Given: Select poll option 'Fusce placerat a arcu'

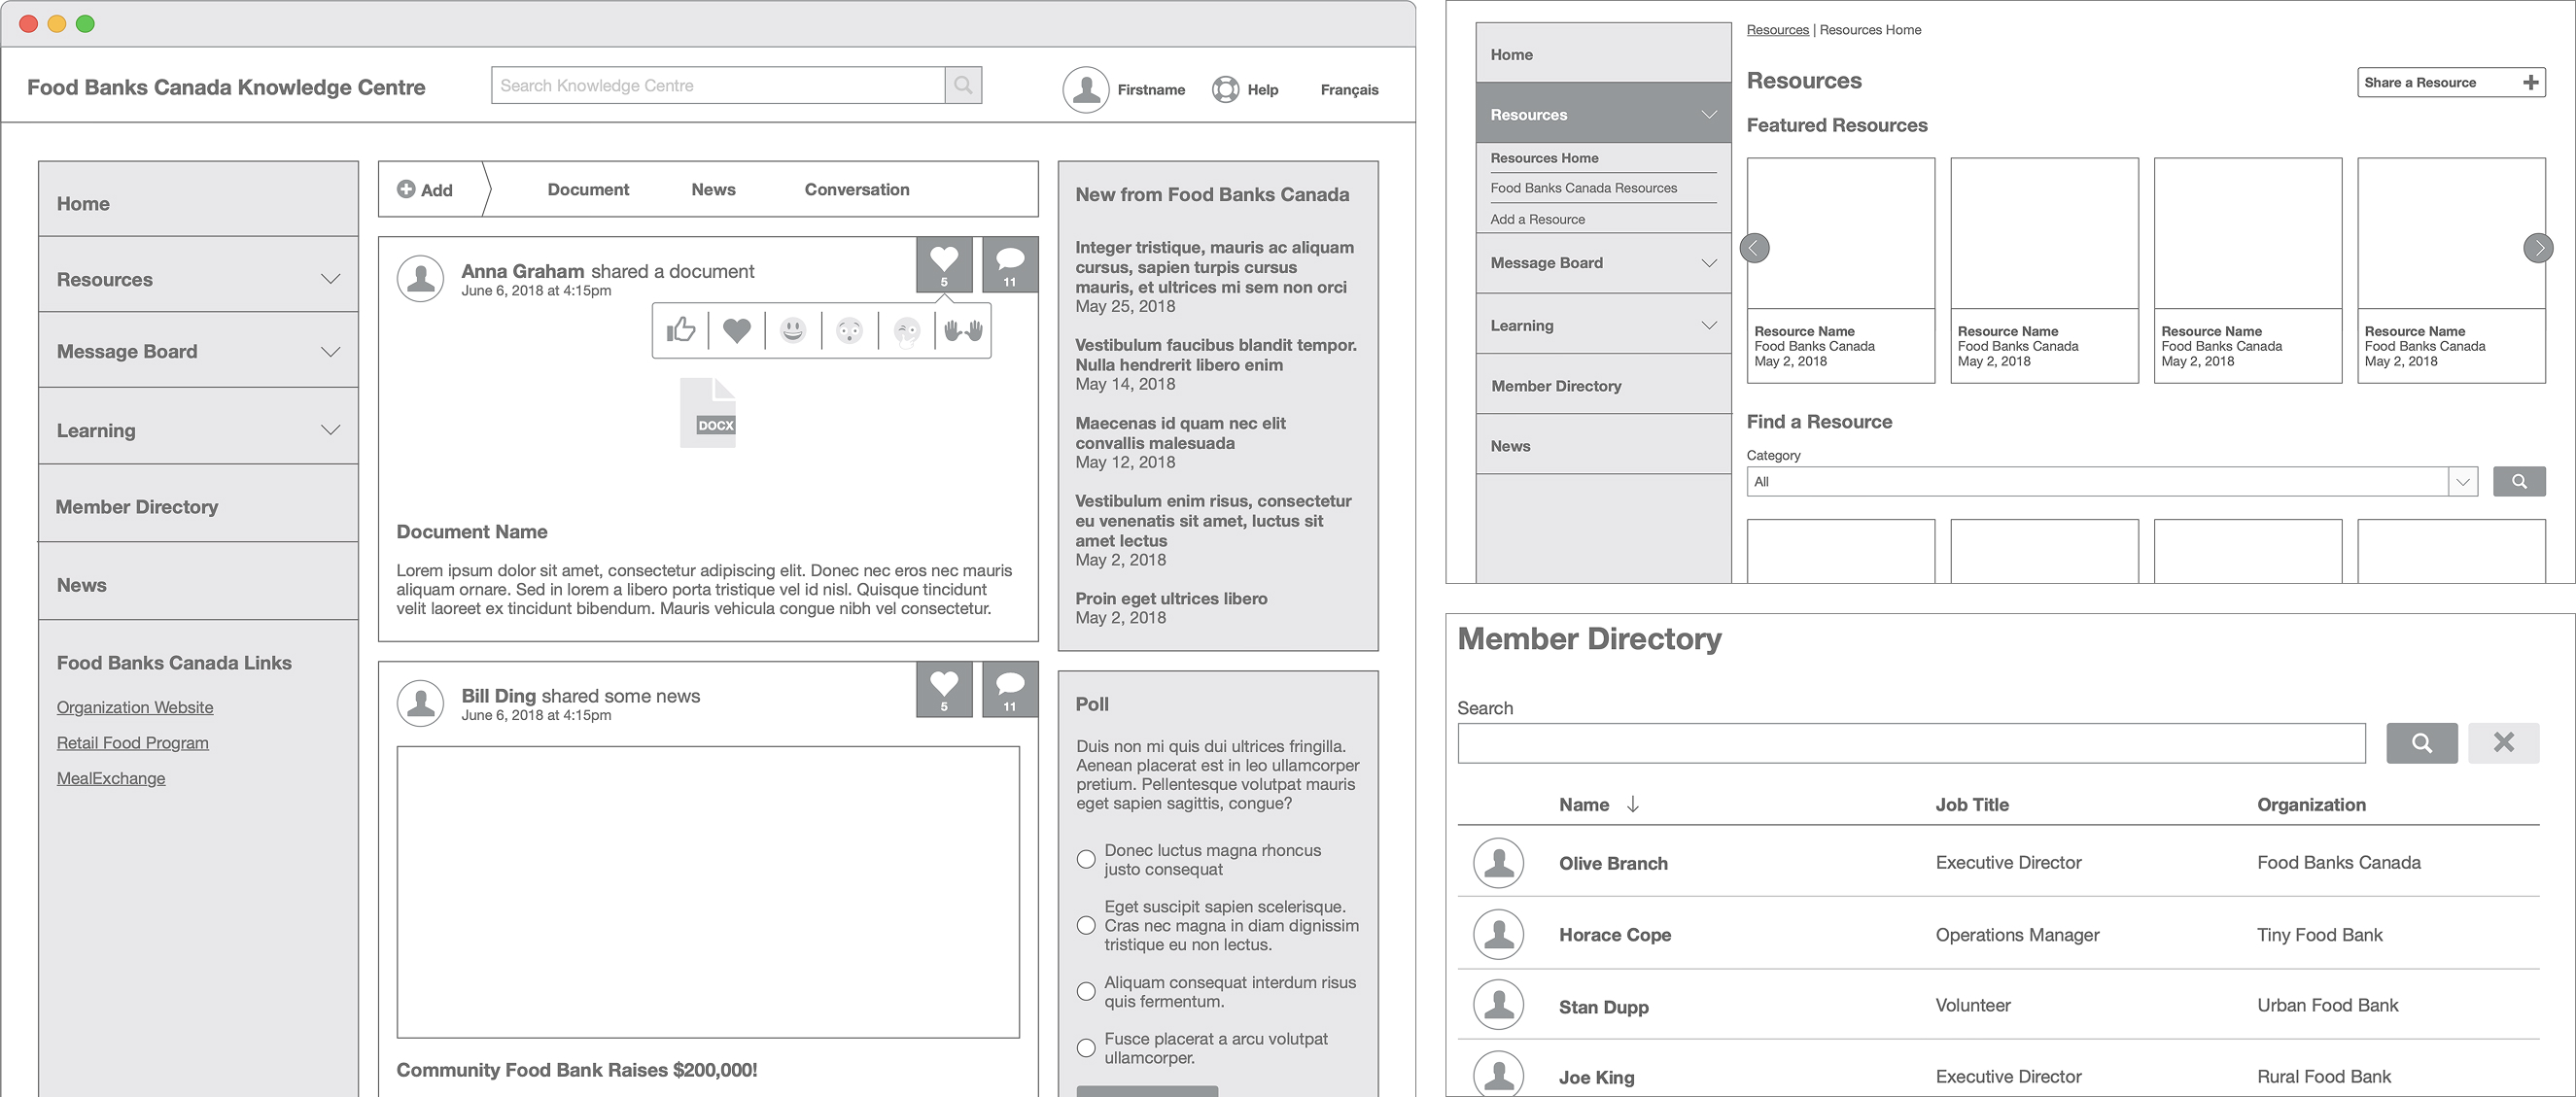Looking at the screenshot, I should 1086,1047.
